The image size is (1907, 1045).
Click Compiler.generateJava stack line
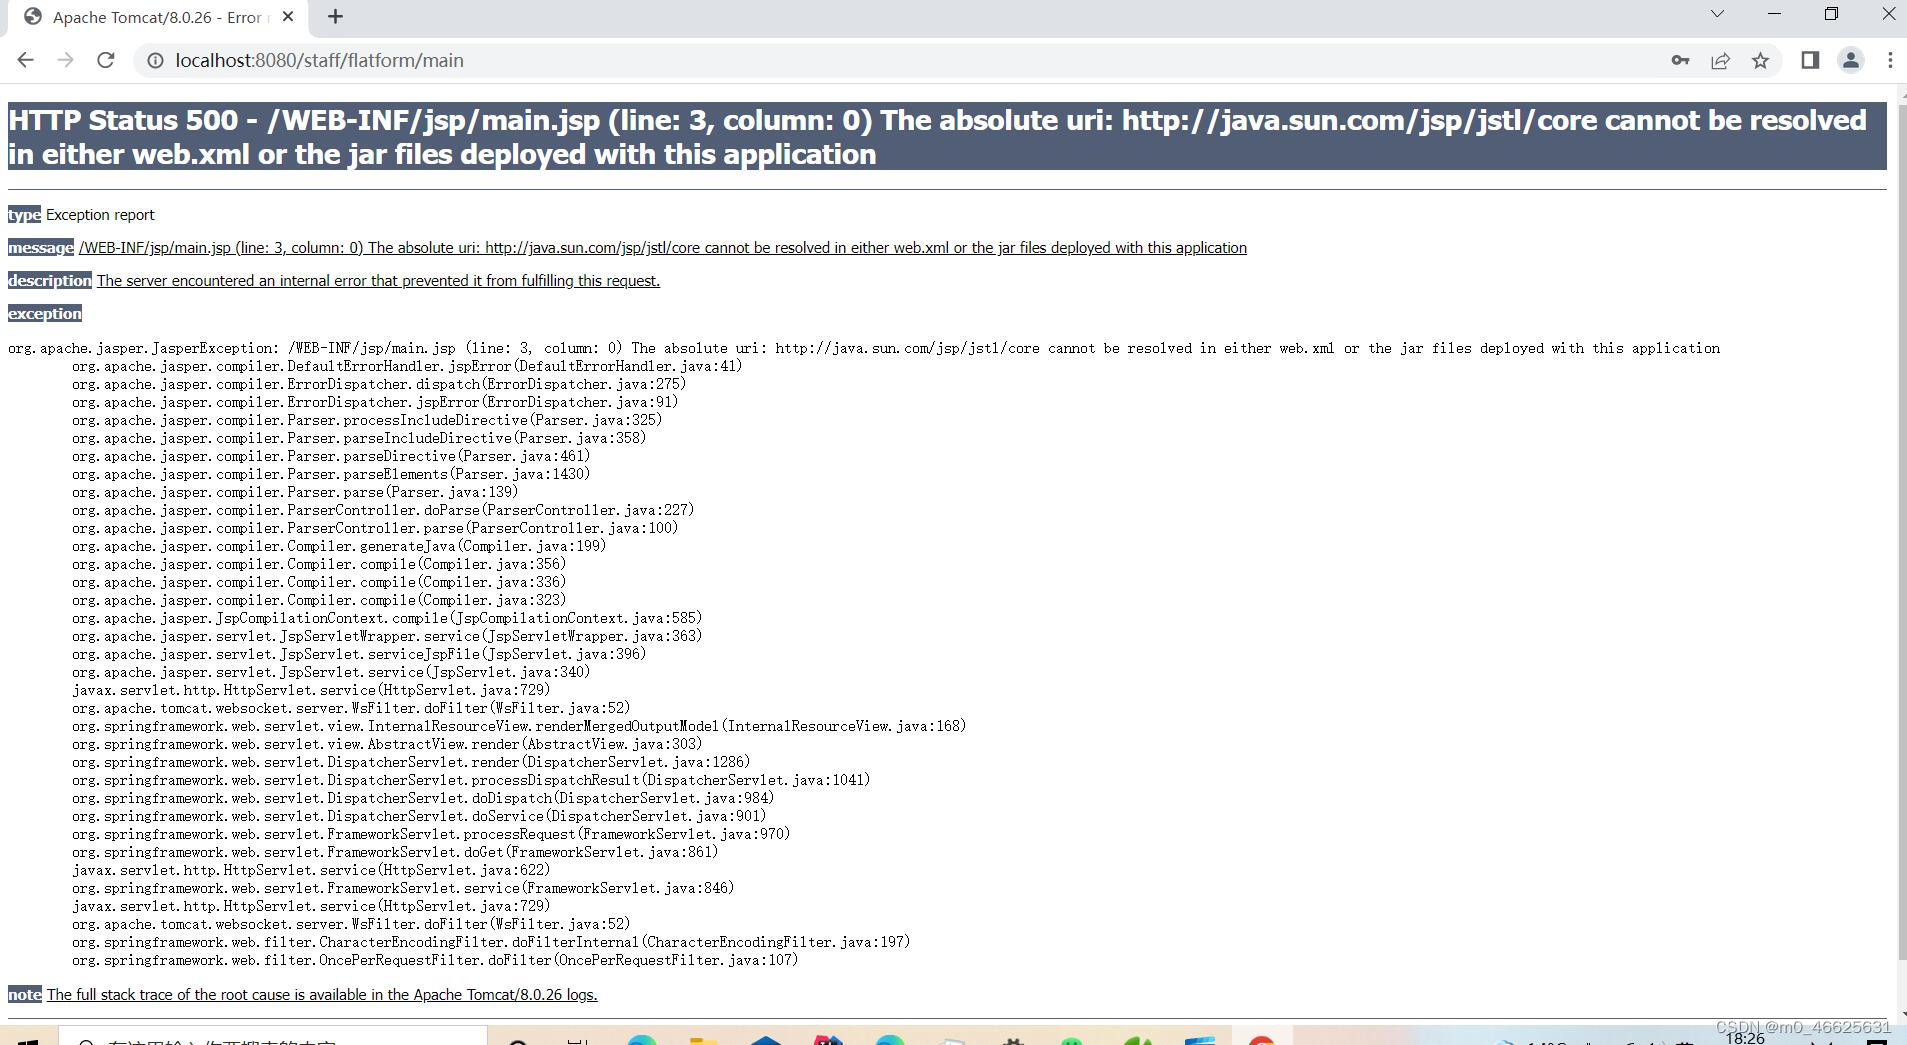tap(339, 546)
